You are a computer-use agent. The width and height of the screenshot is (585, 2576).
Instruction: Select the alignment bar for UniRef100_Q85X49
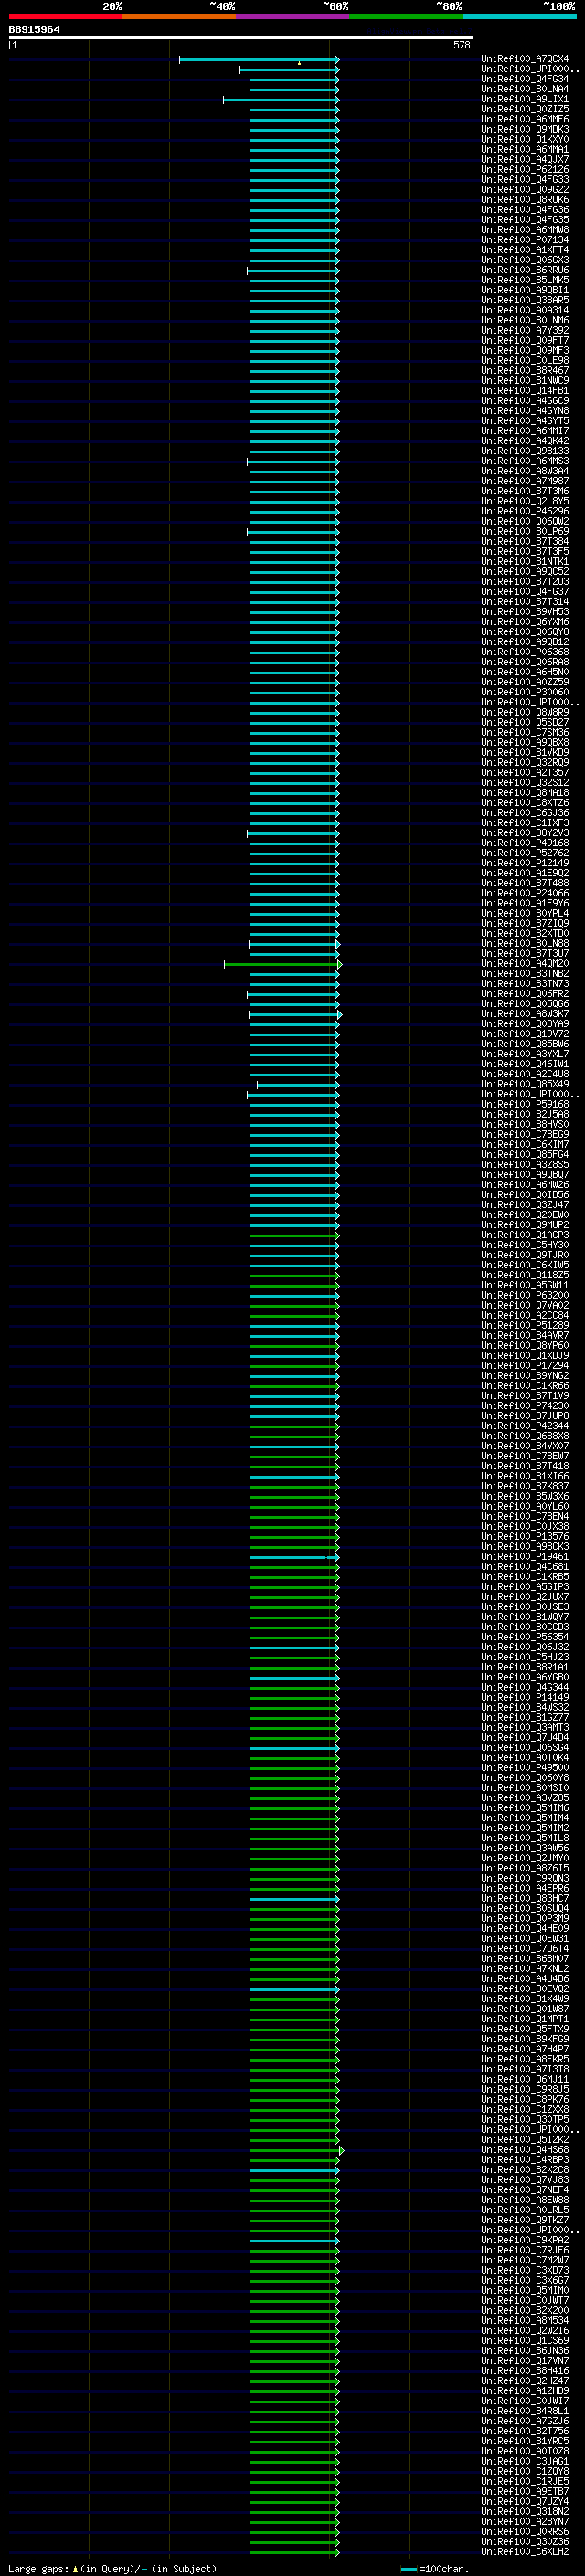coord(298,1085)
